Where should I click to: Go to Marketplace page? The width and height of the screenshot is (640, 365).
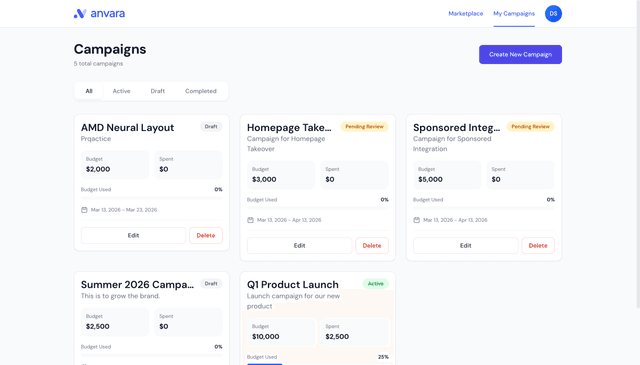466,13
